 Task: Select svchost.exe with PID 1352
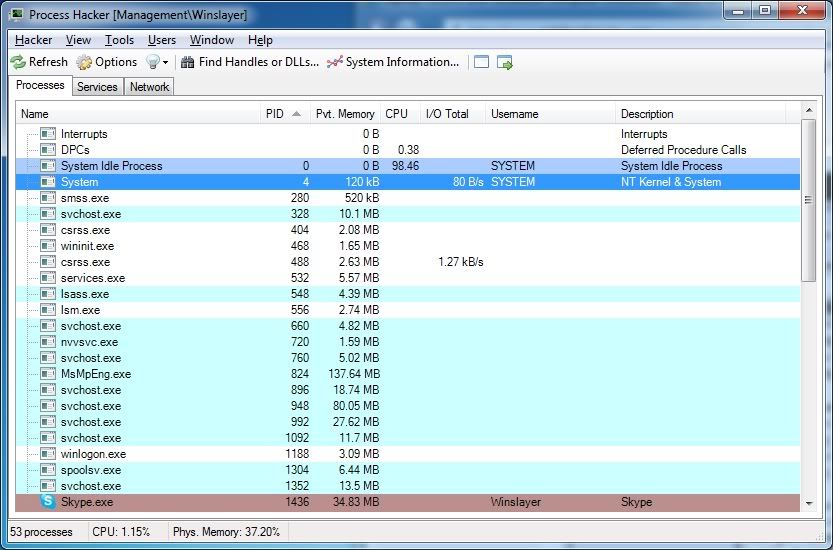click(407, 486)
